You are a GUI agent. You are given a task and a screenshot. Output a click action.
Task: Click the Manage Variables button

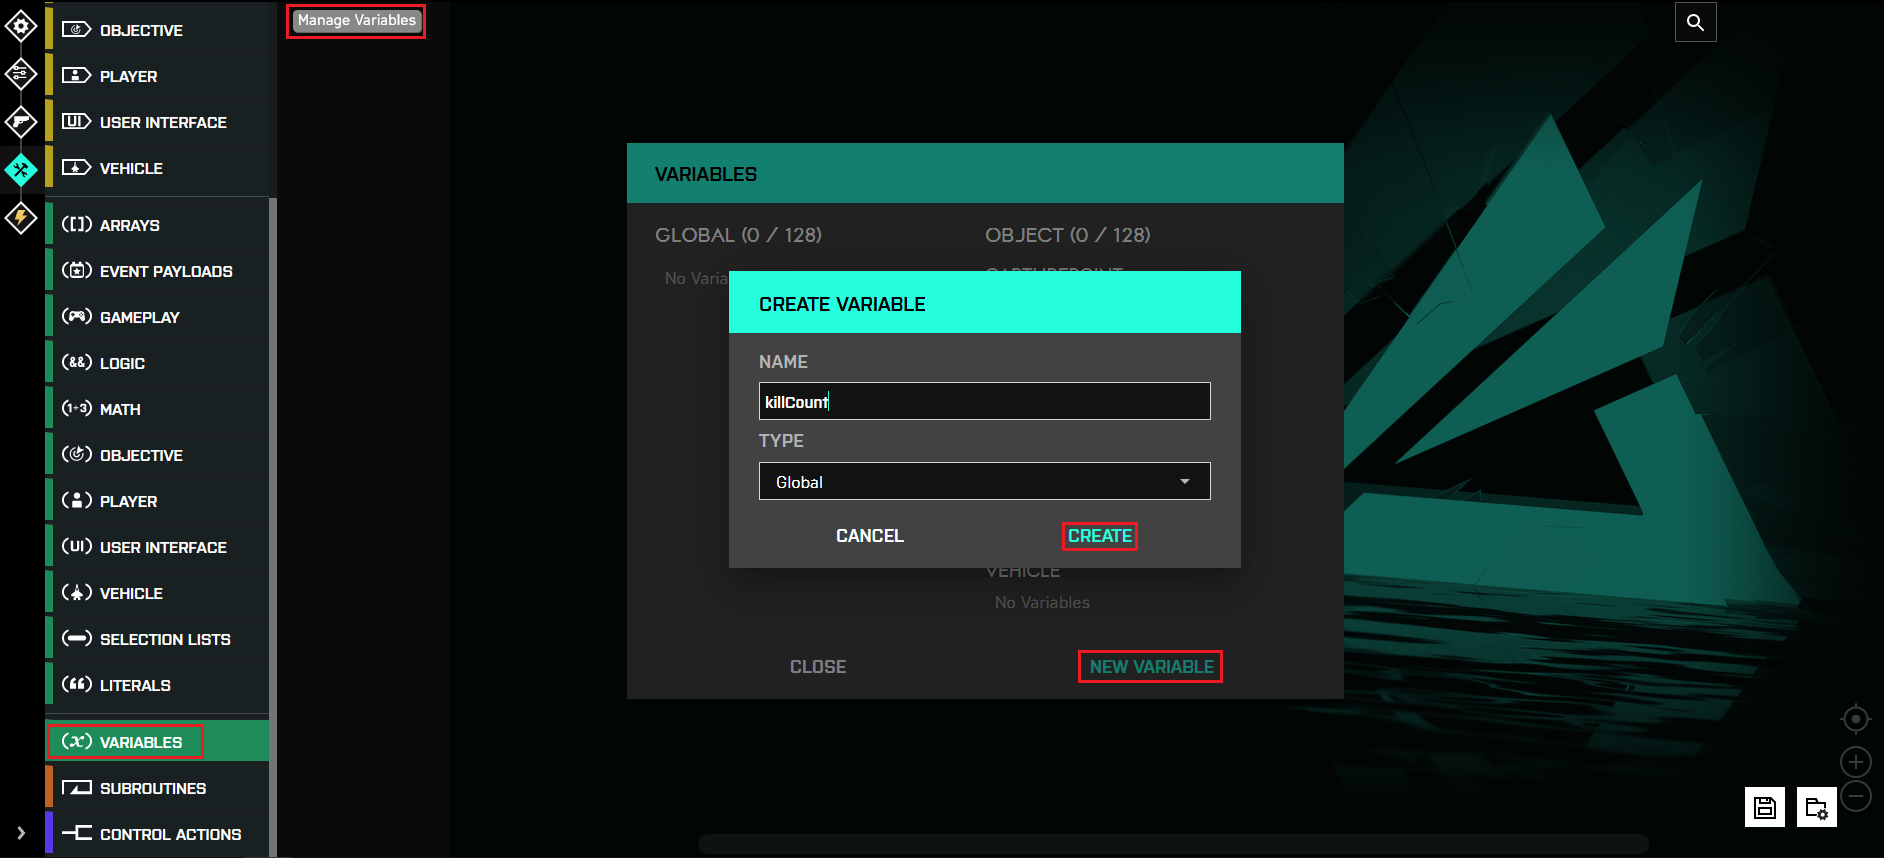(x=356, y=20)
